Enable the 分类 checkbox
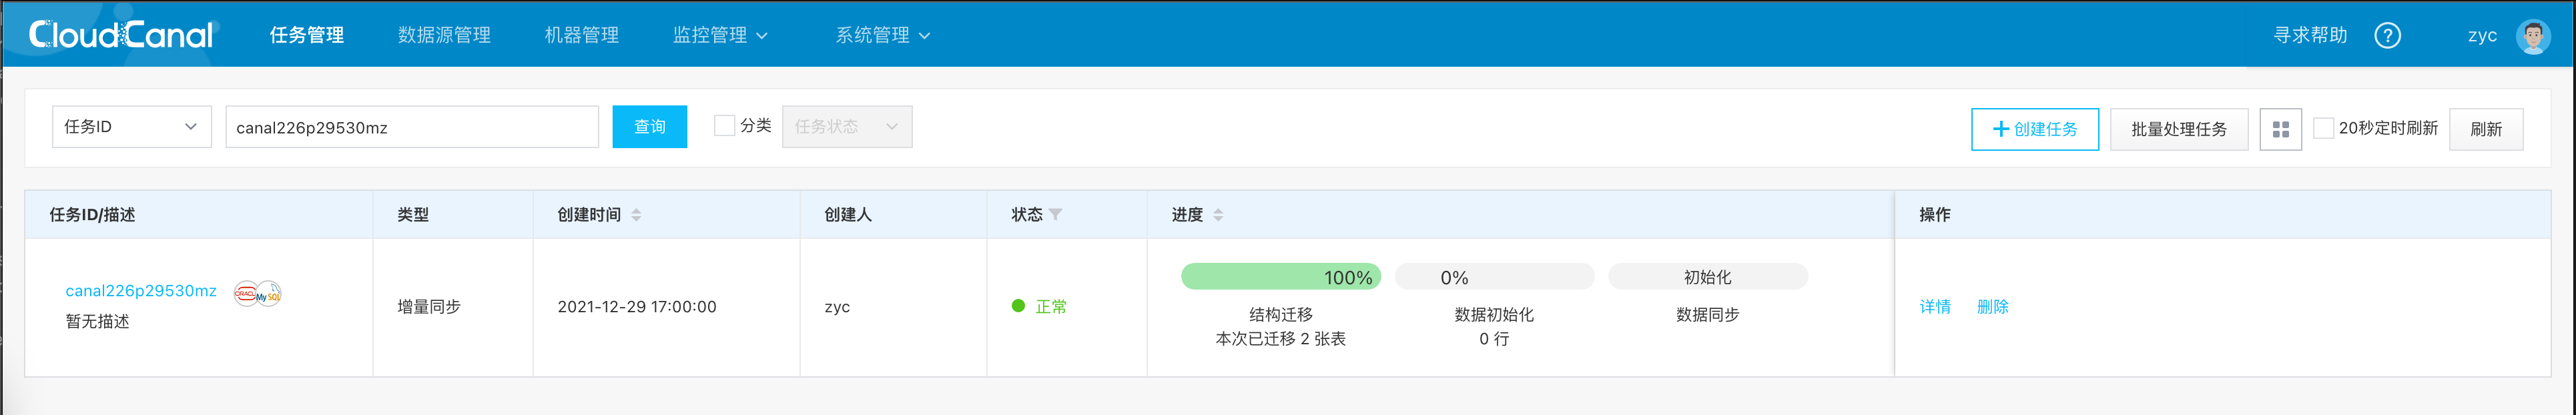This screenshot has height=415, width=2576. [x=724, y=126]
